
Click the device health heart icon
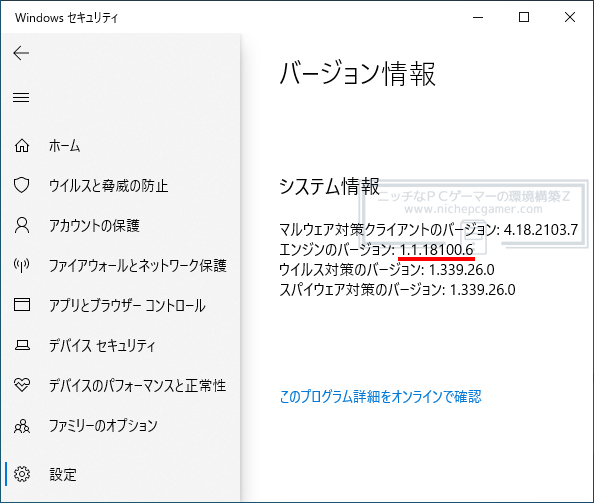22,385
